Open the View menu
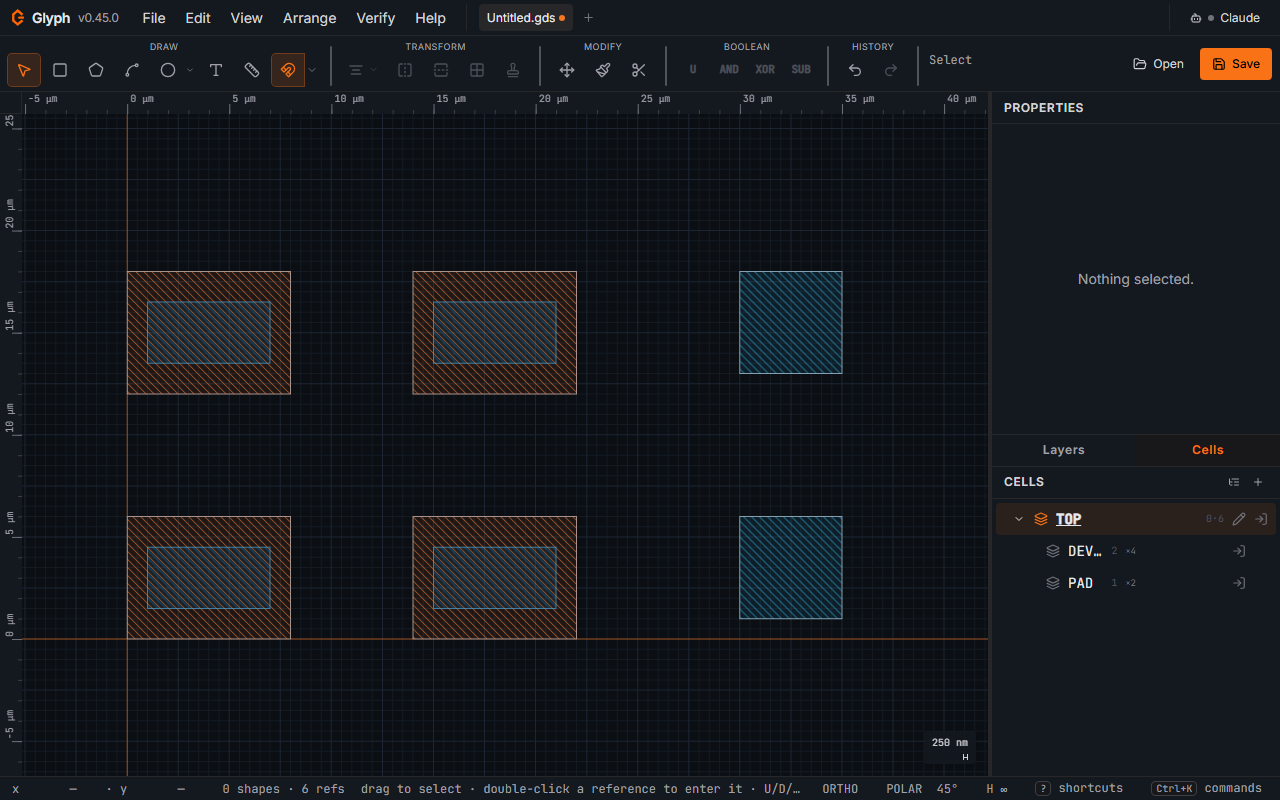This screenshot has width=1280, height=800. click(x=246, y=18)
